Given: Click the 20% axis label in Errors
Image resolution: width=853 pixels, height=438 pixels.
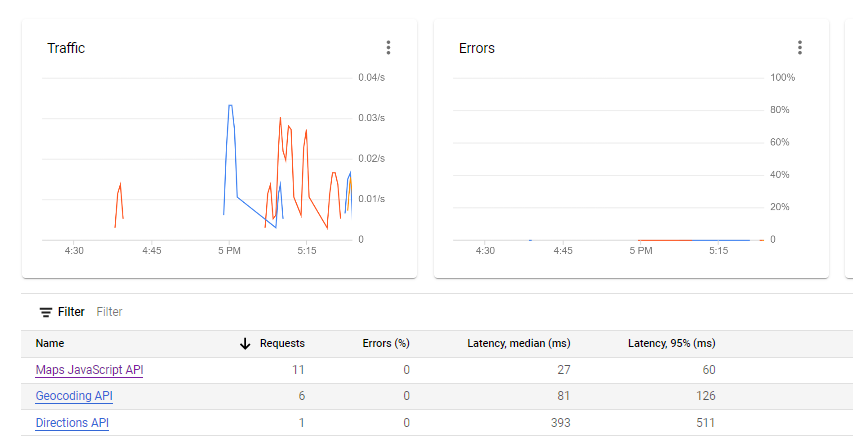Looking at the screenshot, I should pyautogui.click(x=780, y=207).
